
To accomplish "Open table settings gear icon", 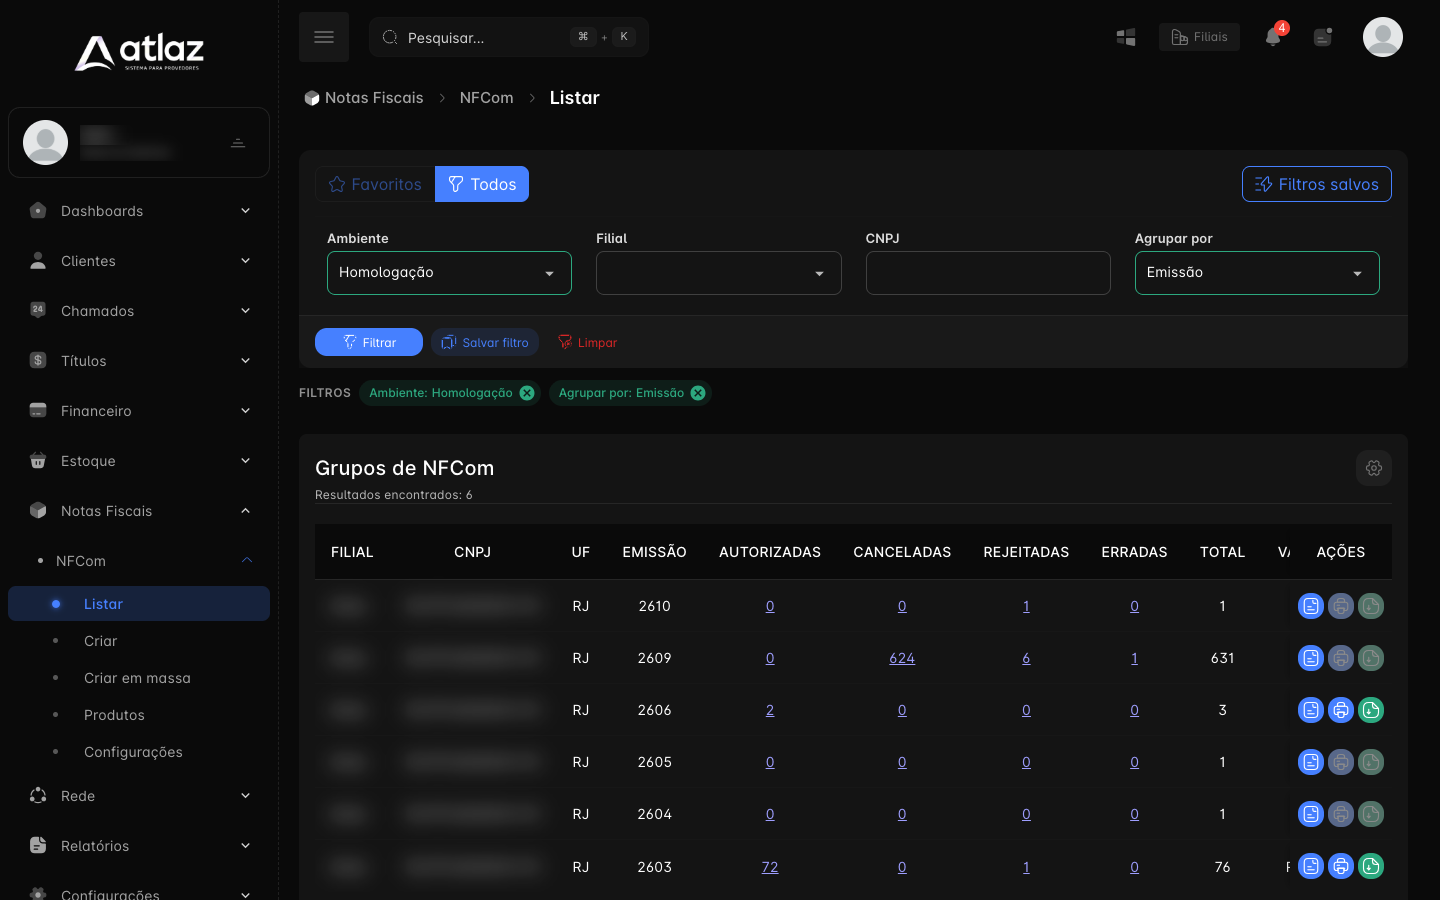I will click(x=1373, y=468).
